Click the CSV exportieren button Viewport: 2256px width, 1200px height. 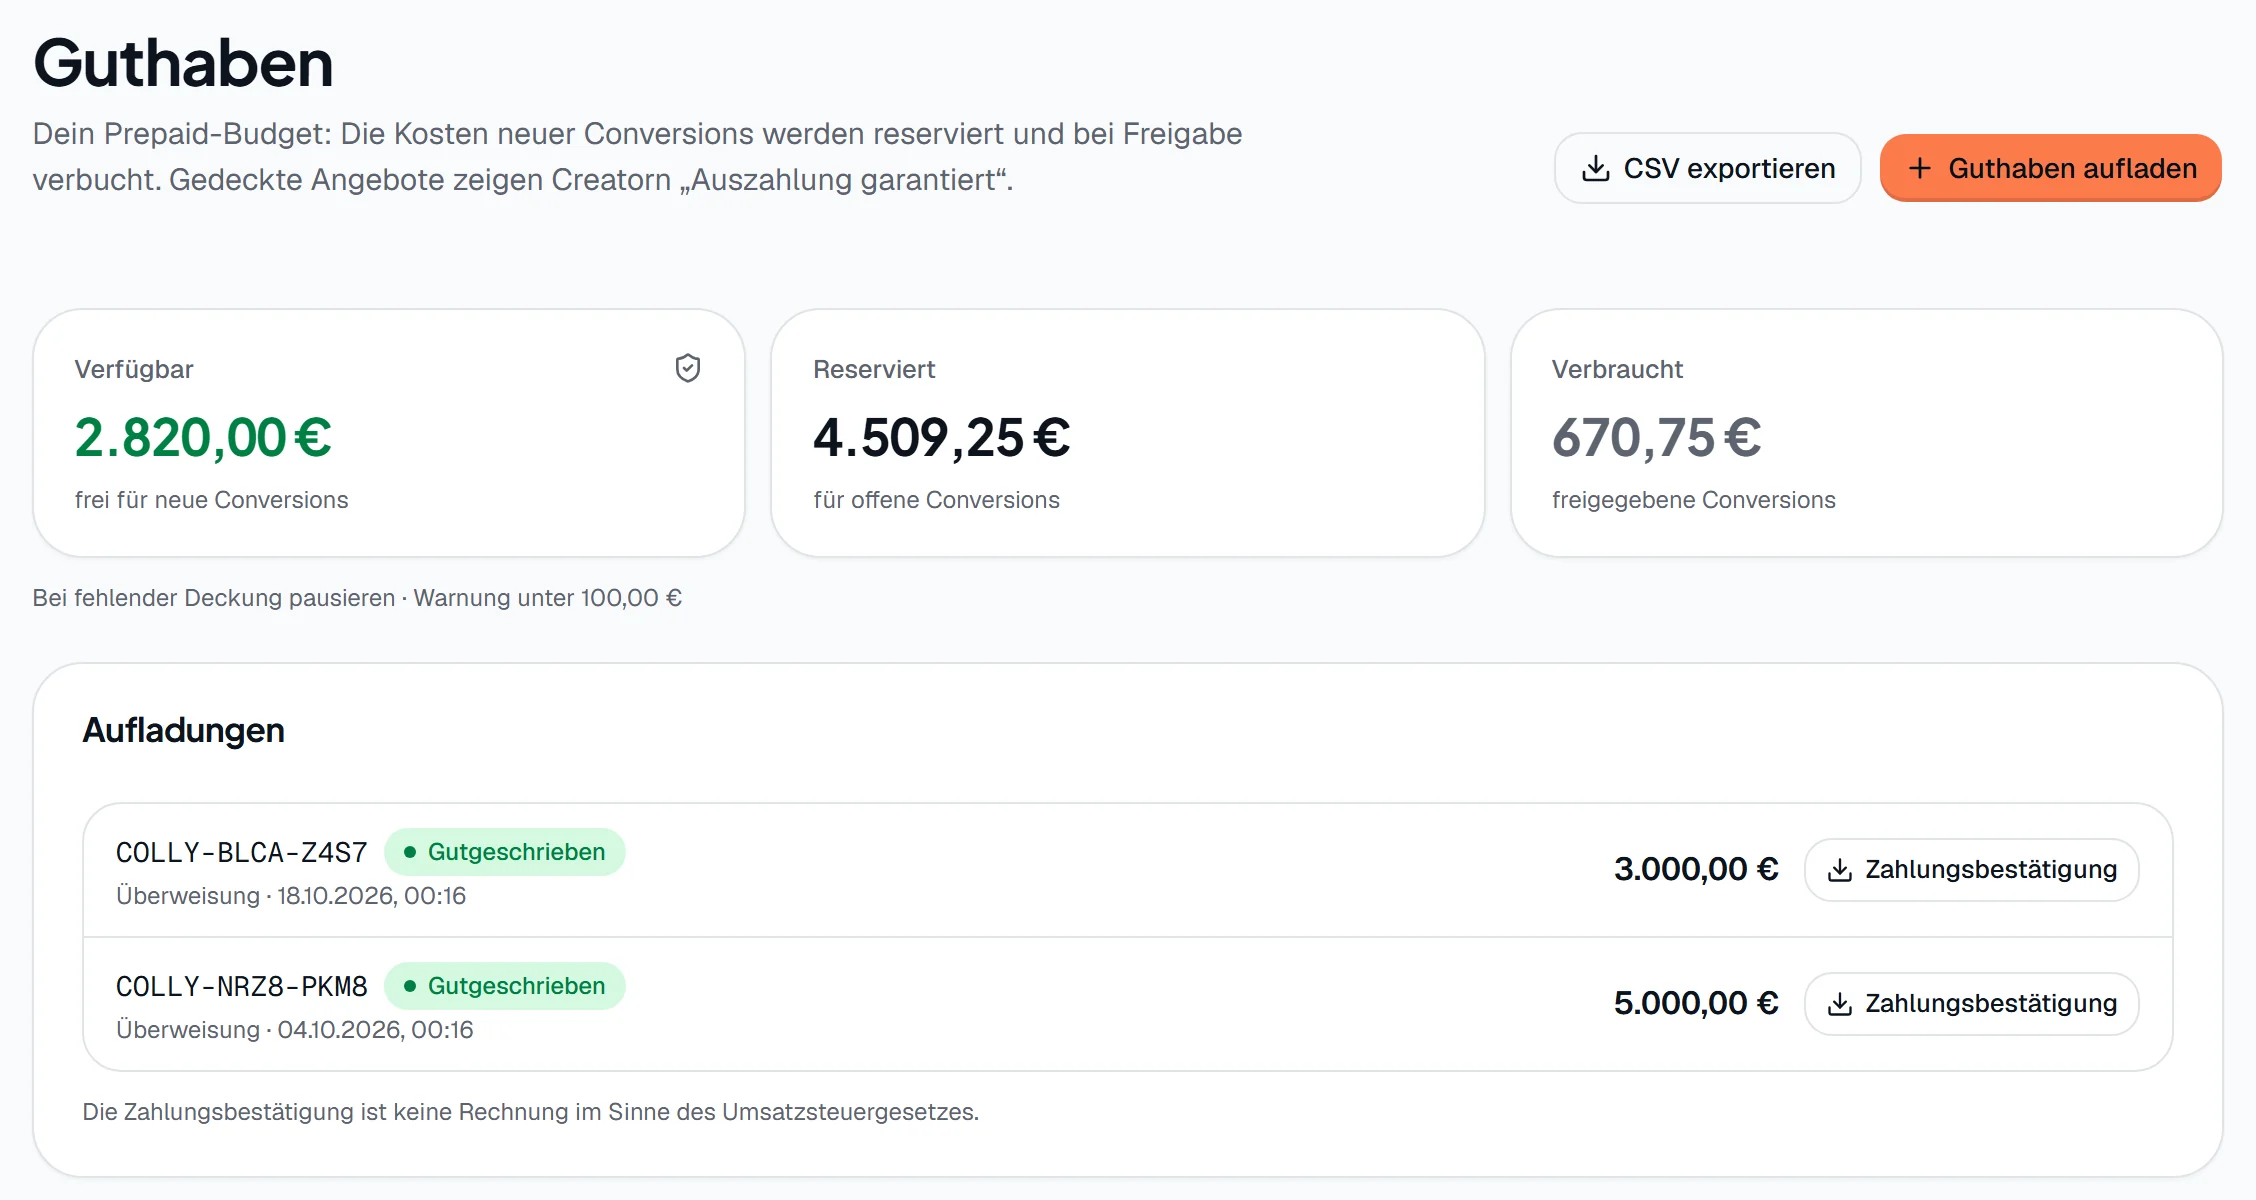click(x=1707, y=168)
